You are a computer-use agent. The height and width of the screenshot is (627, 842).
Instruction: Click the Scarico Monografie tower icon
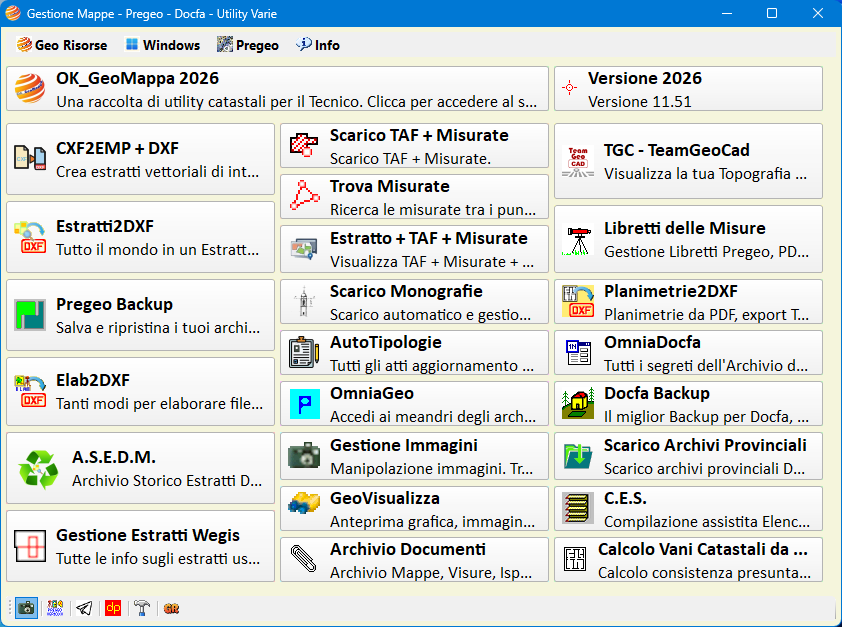click(304, 302)
